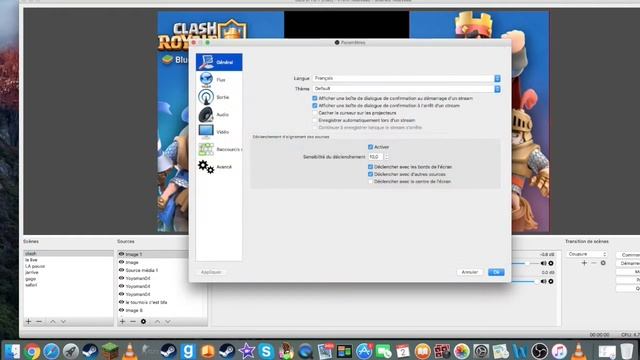
Task: Uncheck the Activer snapping checkbox
Action: pos(371,147)
